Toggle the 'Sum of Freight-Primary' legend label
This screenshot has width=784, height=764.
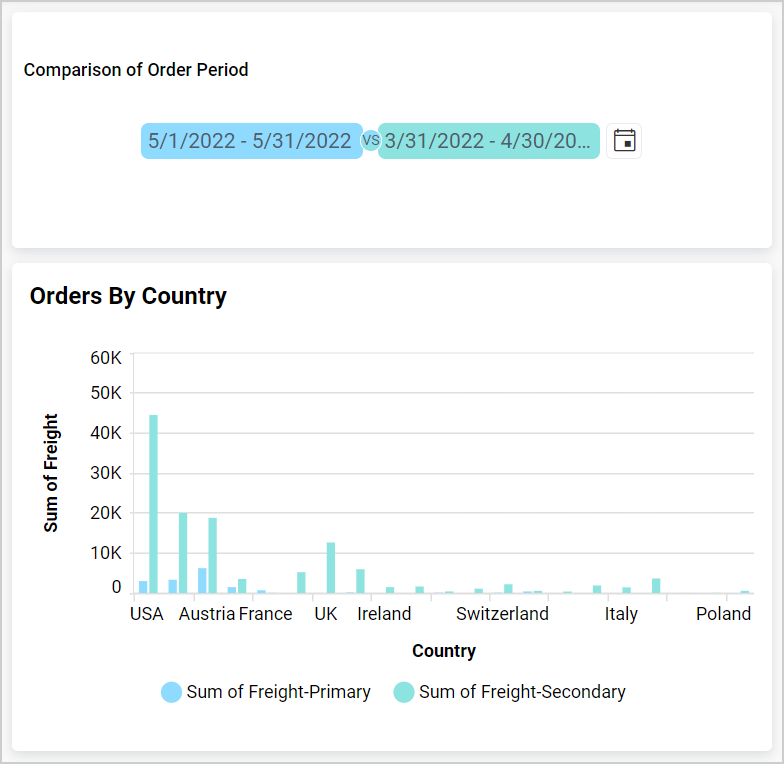pyautogui.click(x=278, y=692)
